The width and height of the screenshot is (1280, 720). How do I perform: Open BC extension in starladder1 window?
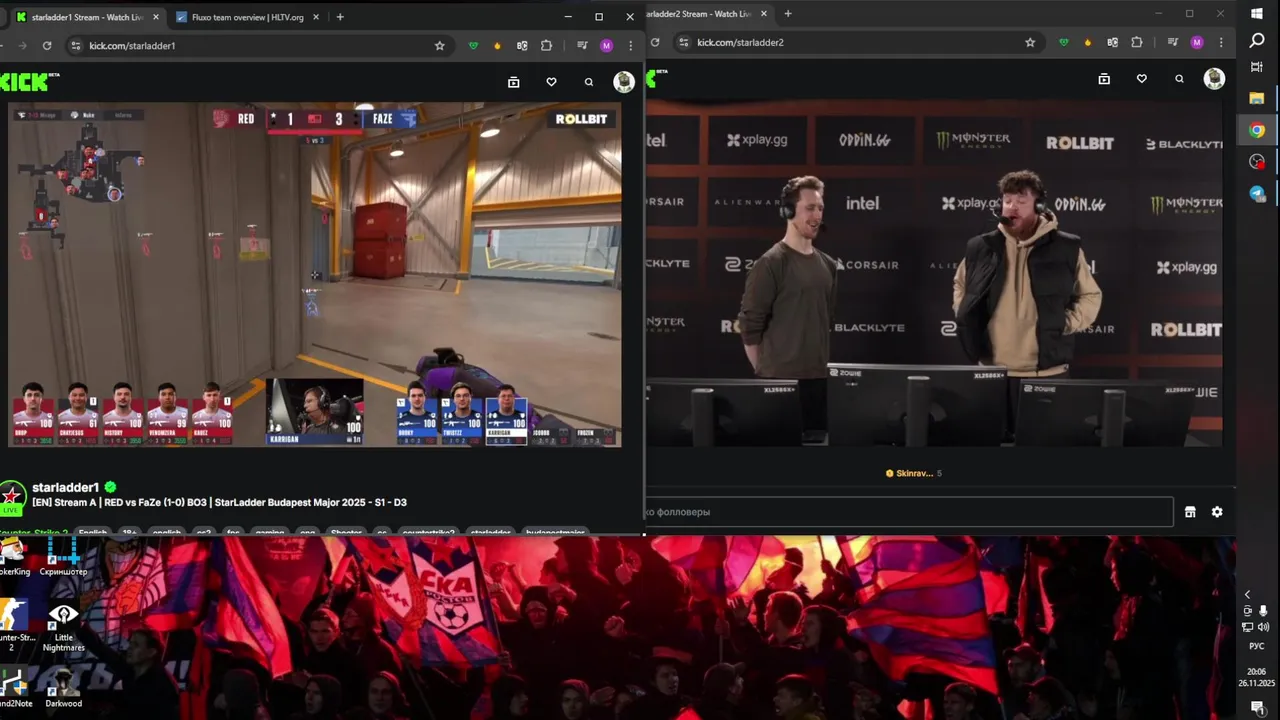(522, 45)
